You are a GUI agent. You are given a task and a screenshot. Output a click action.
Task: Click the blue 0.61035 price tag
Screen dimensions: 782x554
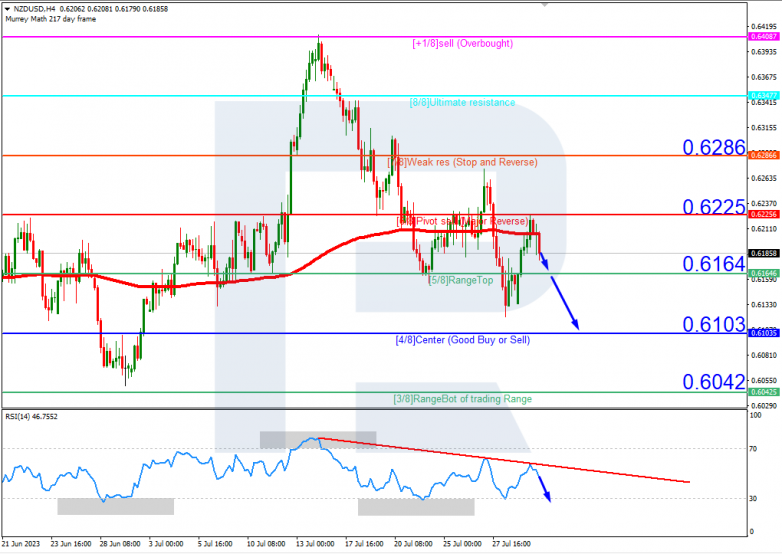point(764,333)
